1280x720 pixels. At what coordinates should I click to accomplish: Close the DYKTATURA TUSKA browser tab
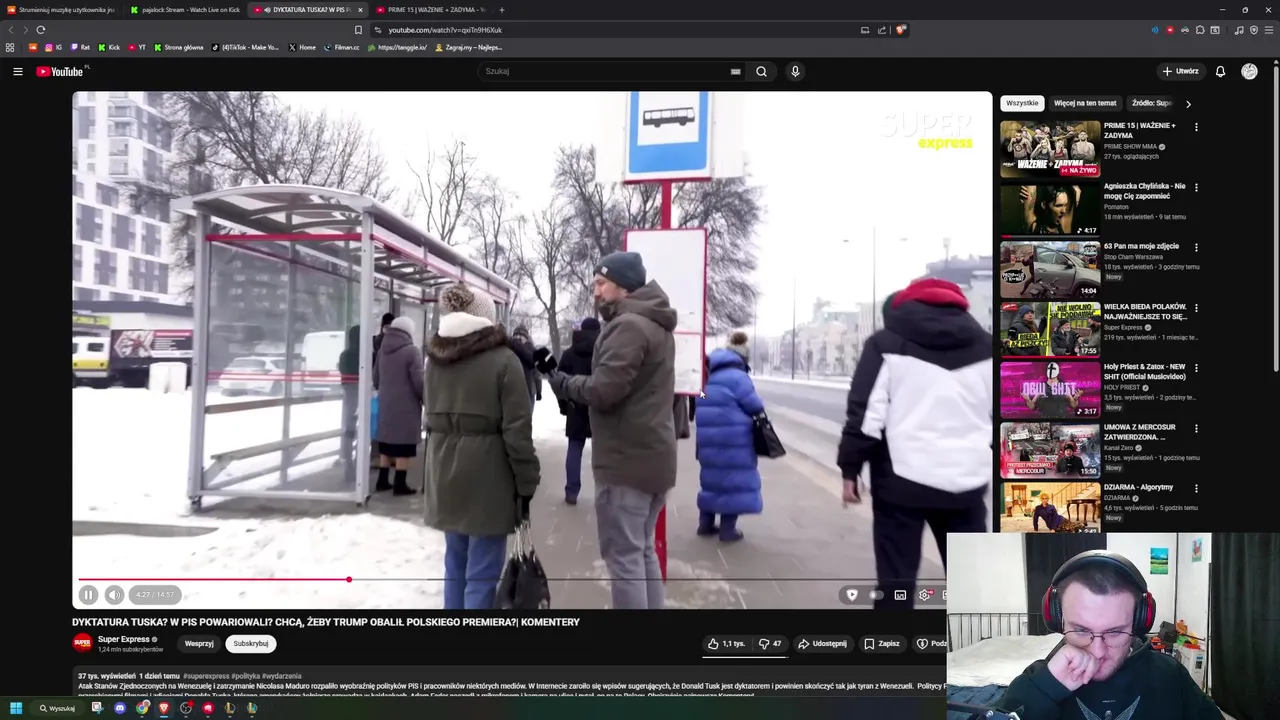coord(361,10)
